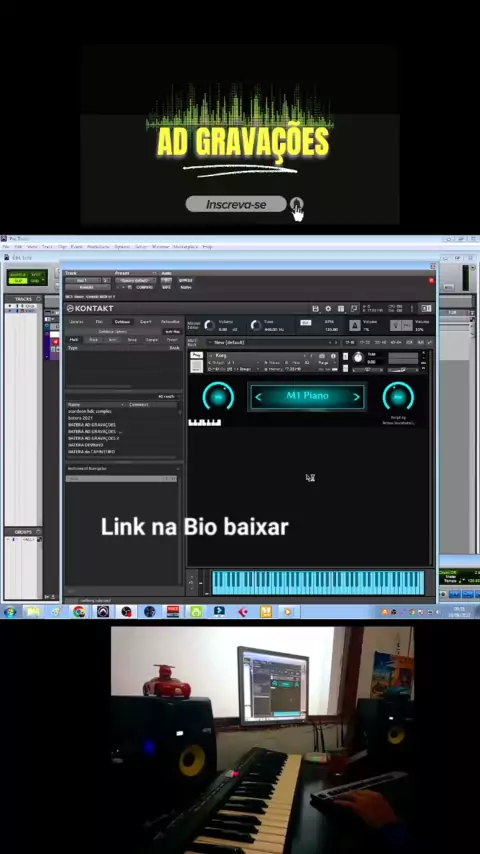Switch to the Libraries browser tab
This screenshot has height=854, width=480.
[x=76, y=322]
